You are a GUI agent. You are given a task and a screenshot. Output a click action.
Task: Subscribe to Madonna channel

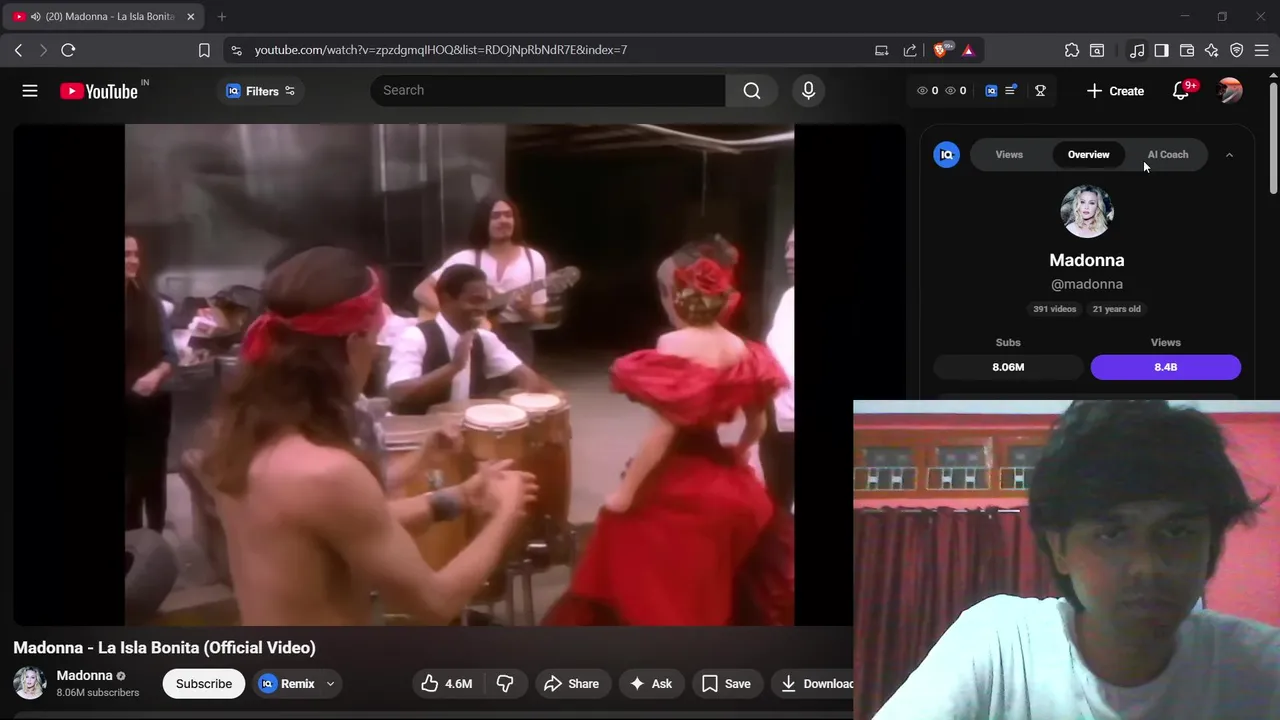(204, 684)
